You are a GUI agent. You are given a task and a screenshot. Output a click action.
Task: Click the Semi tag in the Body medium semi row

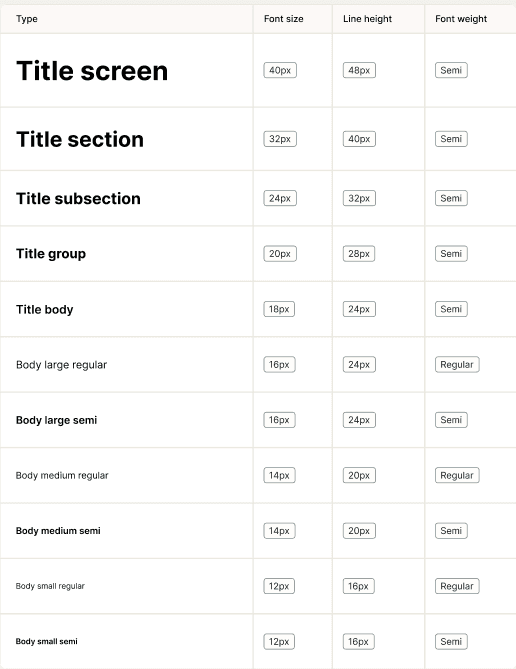451,531
